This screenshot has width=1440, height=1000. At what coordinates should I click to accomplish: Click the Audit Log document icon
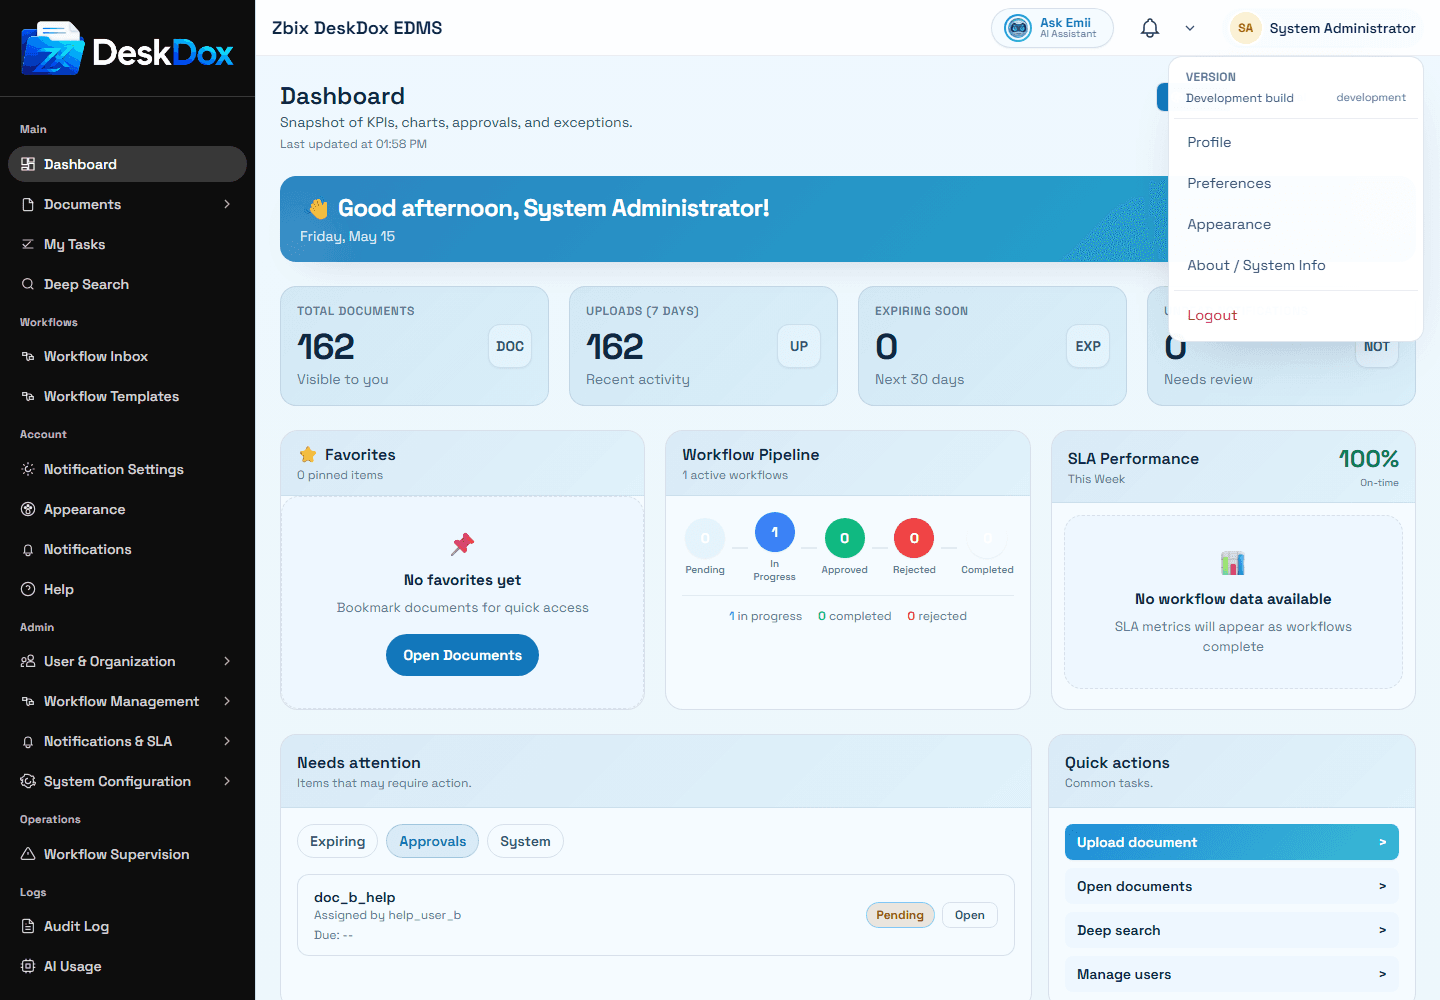coord(28,926)
